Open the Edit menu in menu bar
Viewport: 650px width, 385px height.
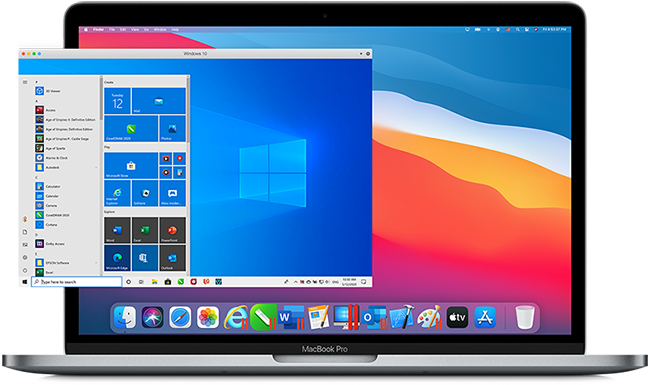point(123,29)
